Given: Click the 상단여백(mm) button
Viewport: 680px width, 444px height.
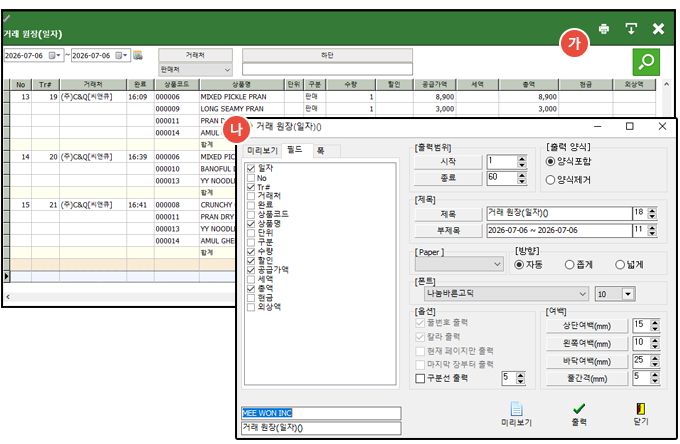Looking at the screenshot, I should (x=587, y=326).
